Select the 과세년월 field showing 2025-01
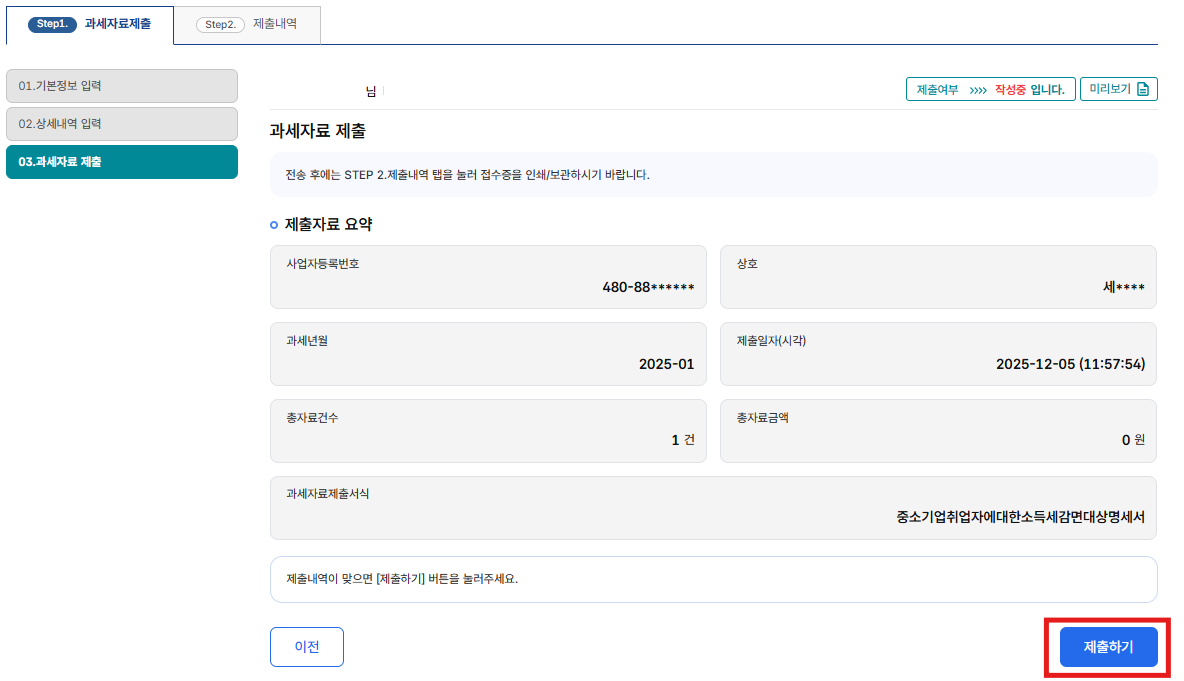 (x=488, y=354)
